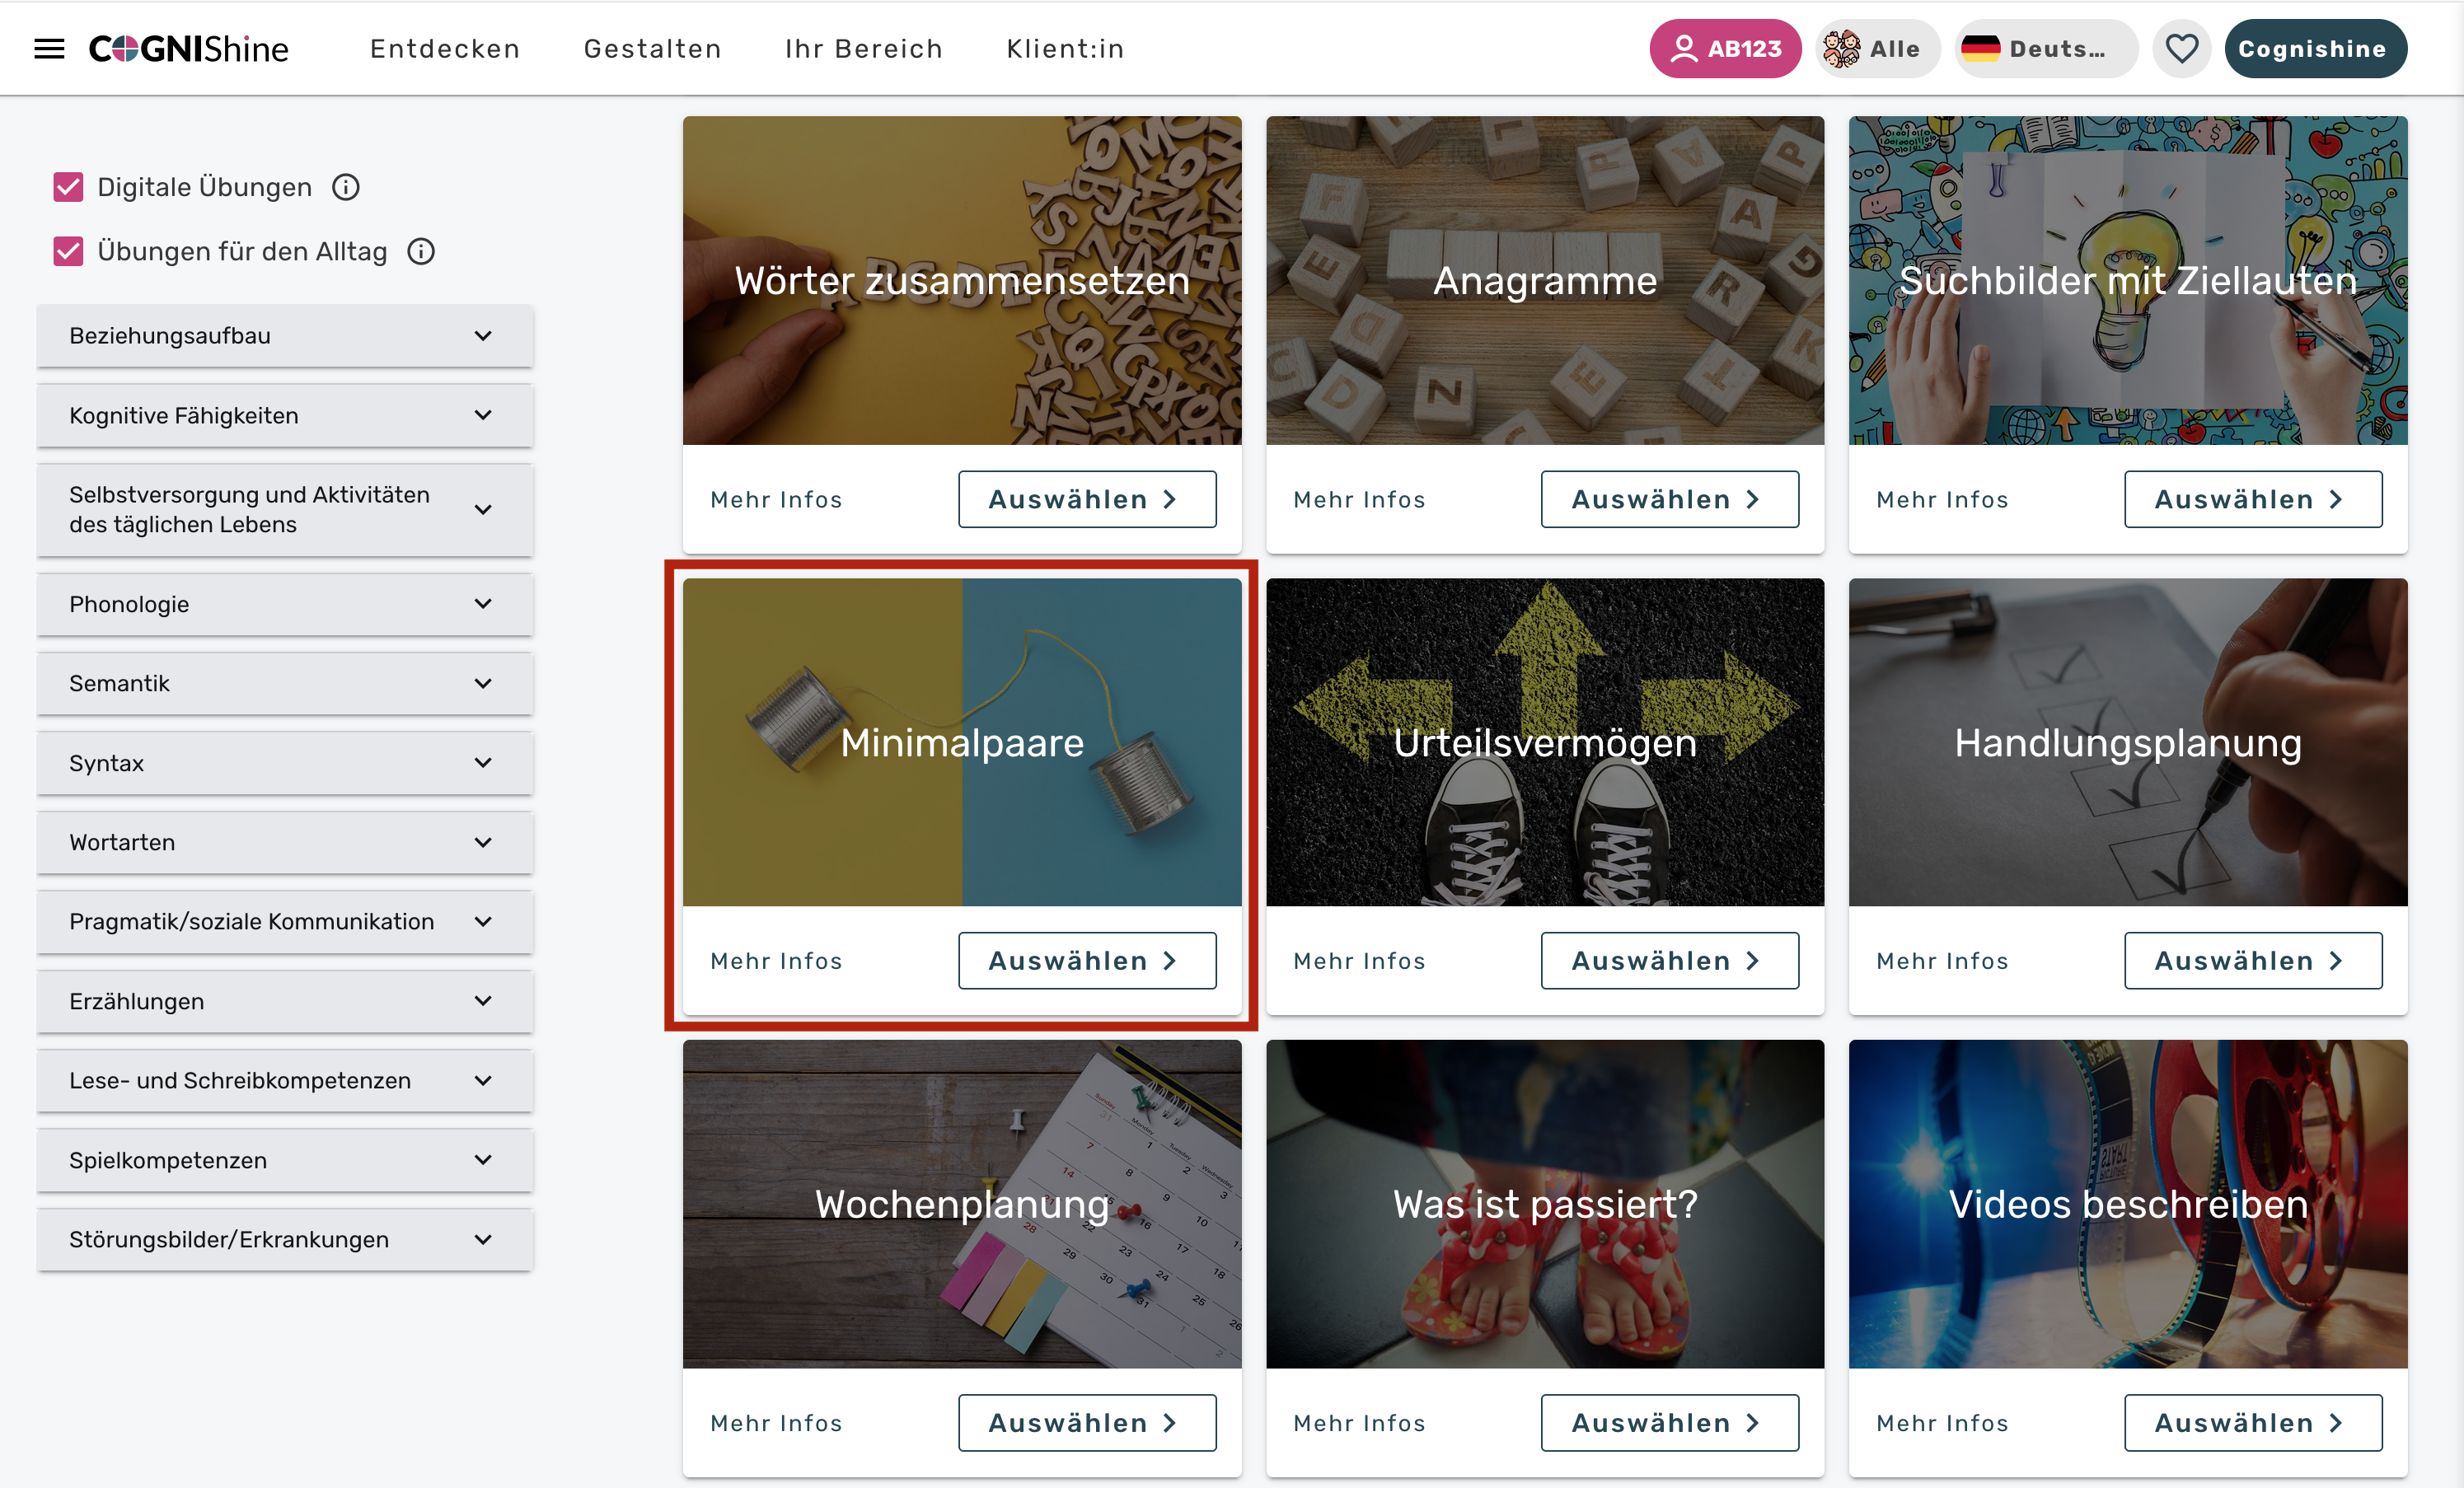Uncheck Übungen für den Alltag checkbox
Screen dimensions: 2464x1488
click(68, 251)
